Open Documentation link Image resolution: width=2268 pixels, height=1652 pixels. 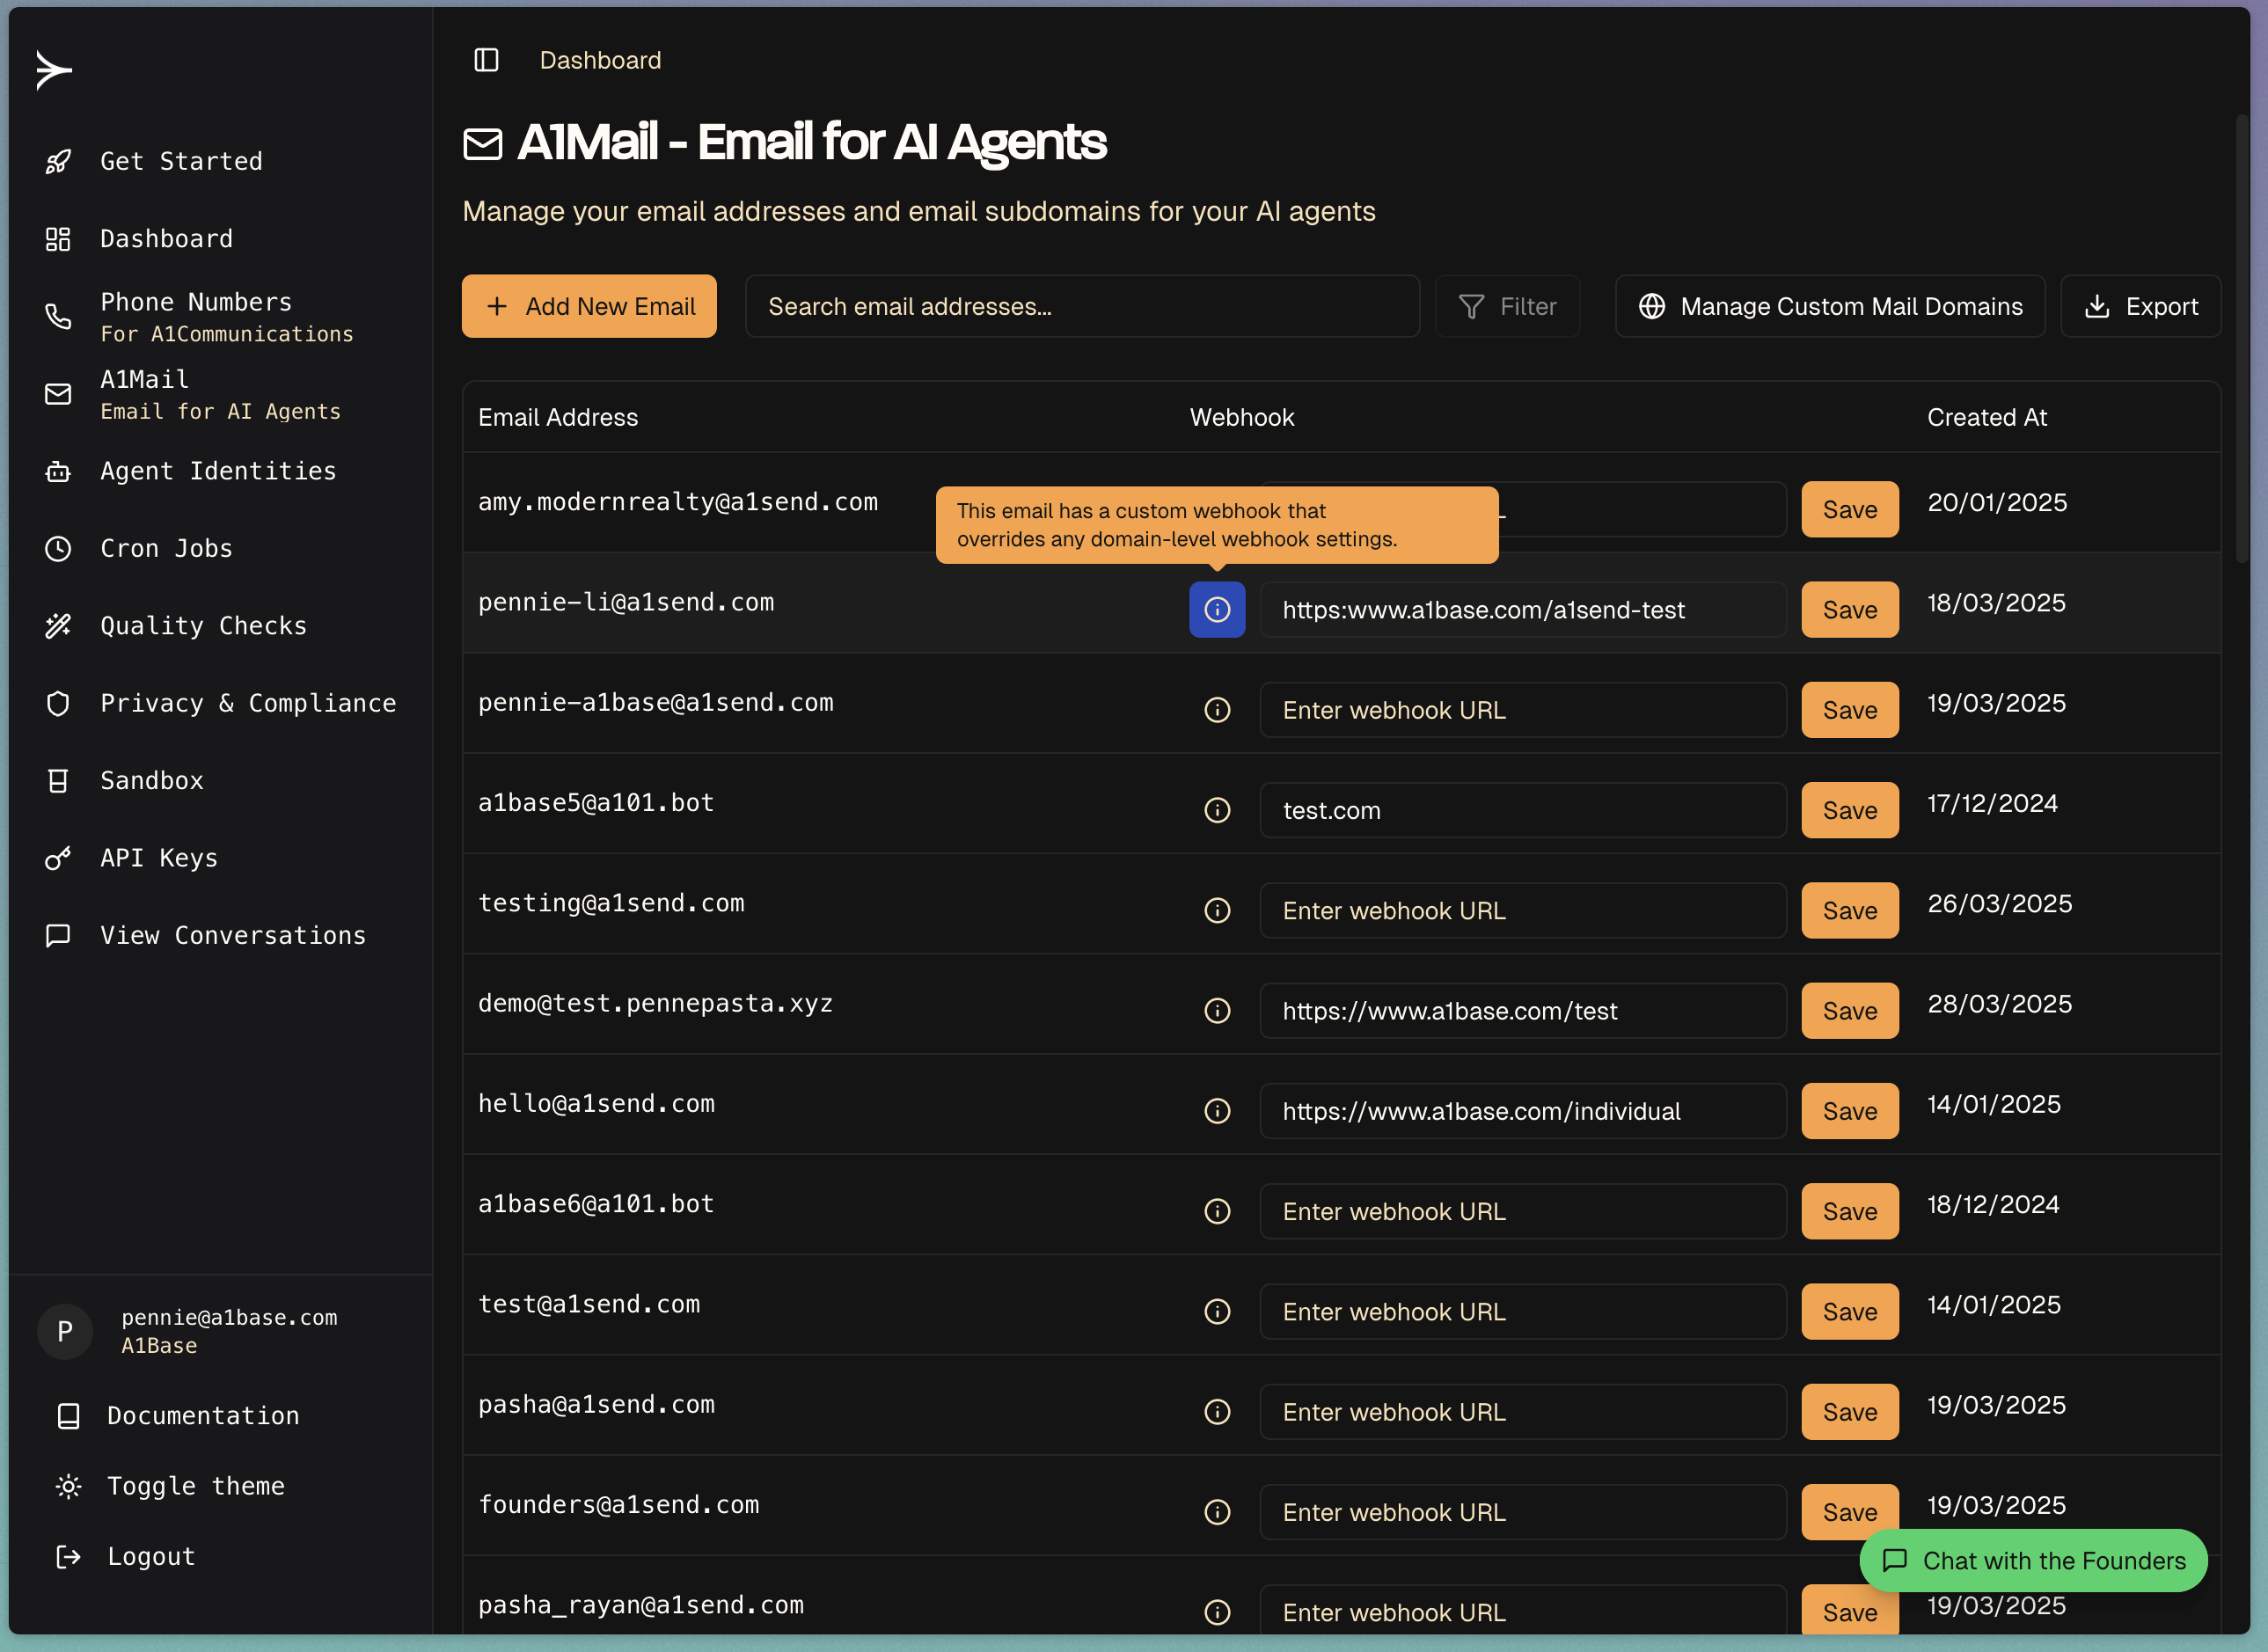click(x=203, y=1415)
